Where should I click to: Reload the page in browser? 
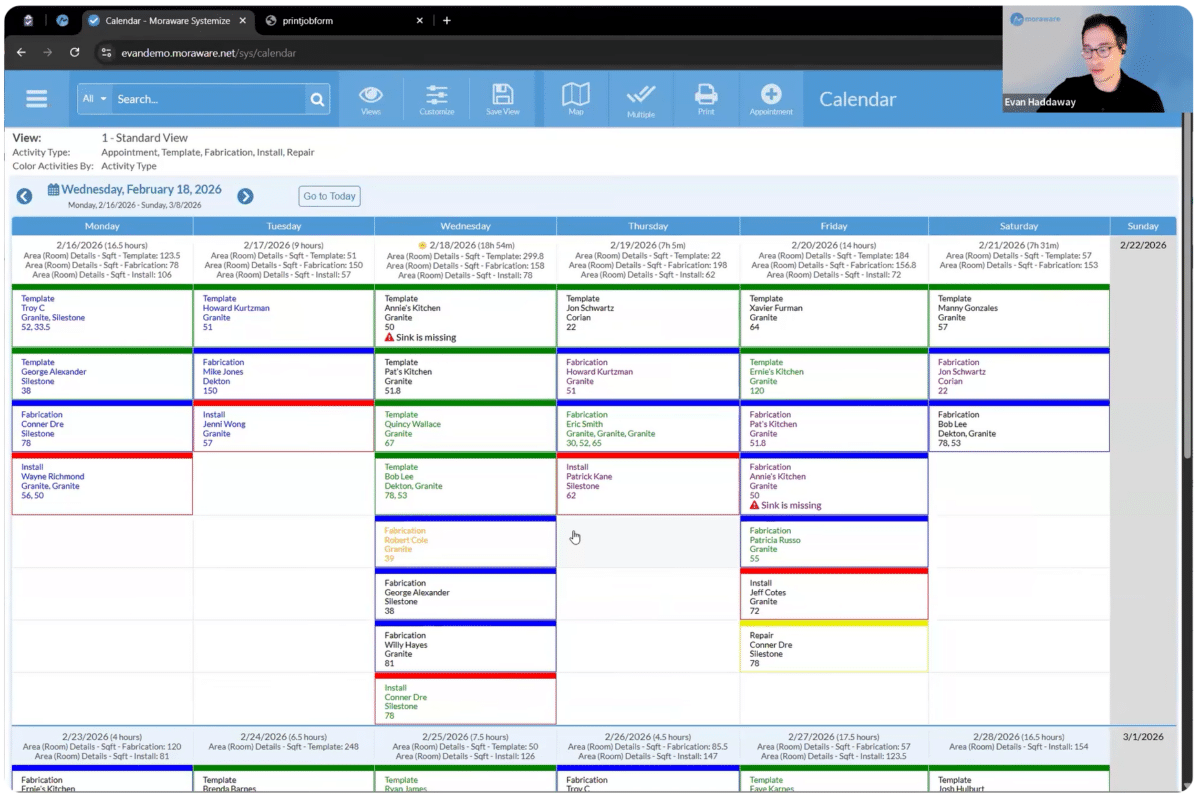point(74,52)
